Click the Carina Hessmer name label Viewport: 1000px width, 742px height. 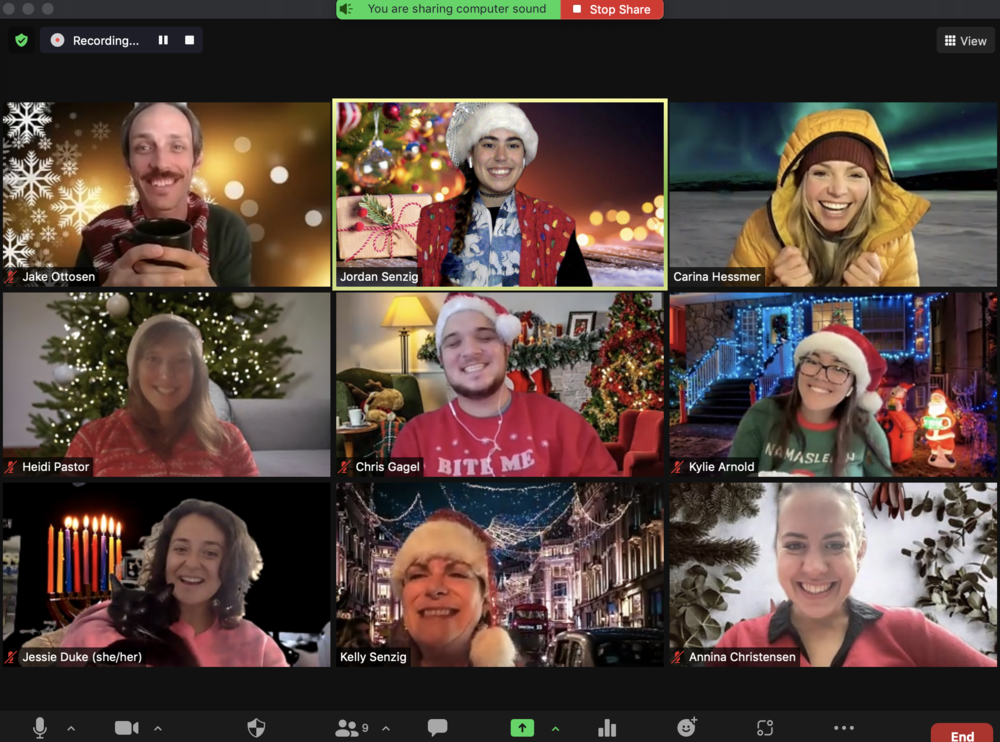coord(717,276)
